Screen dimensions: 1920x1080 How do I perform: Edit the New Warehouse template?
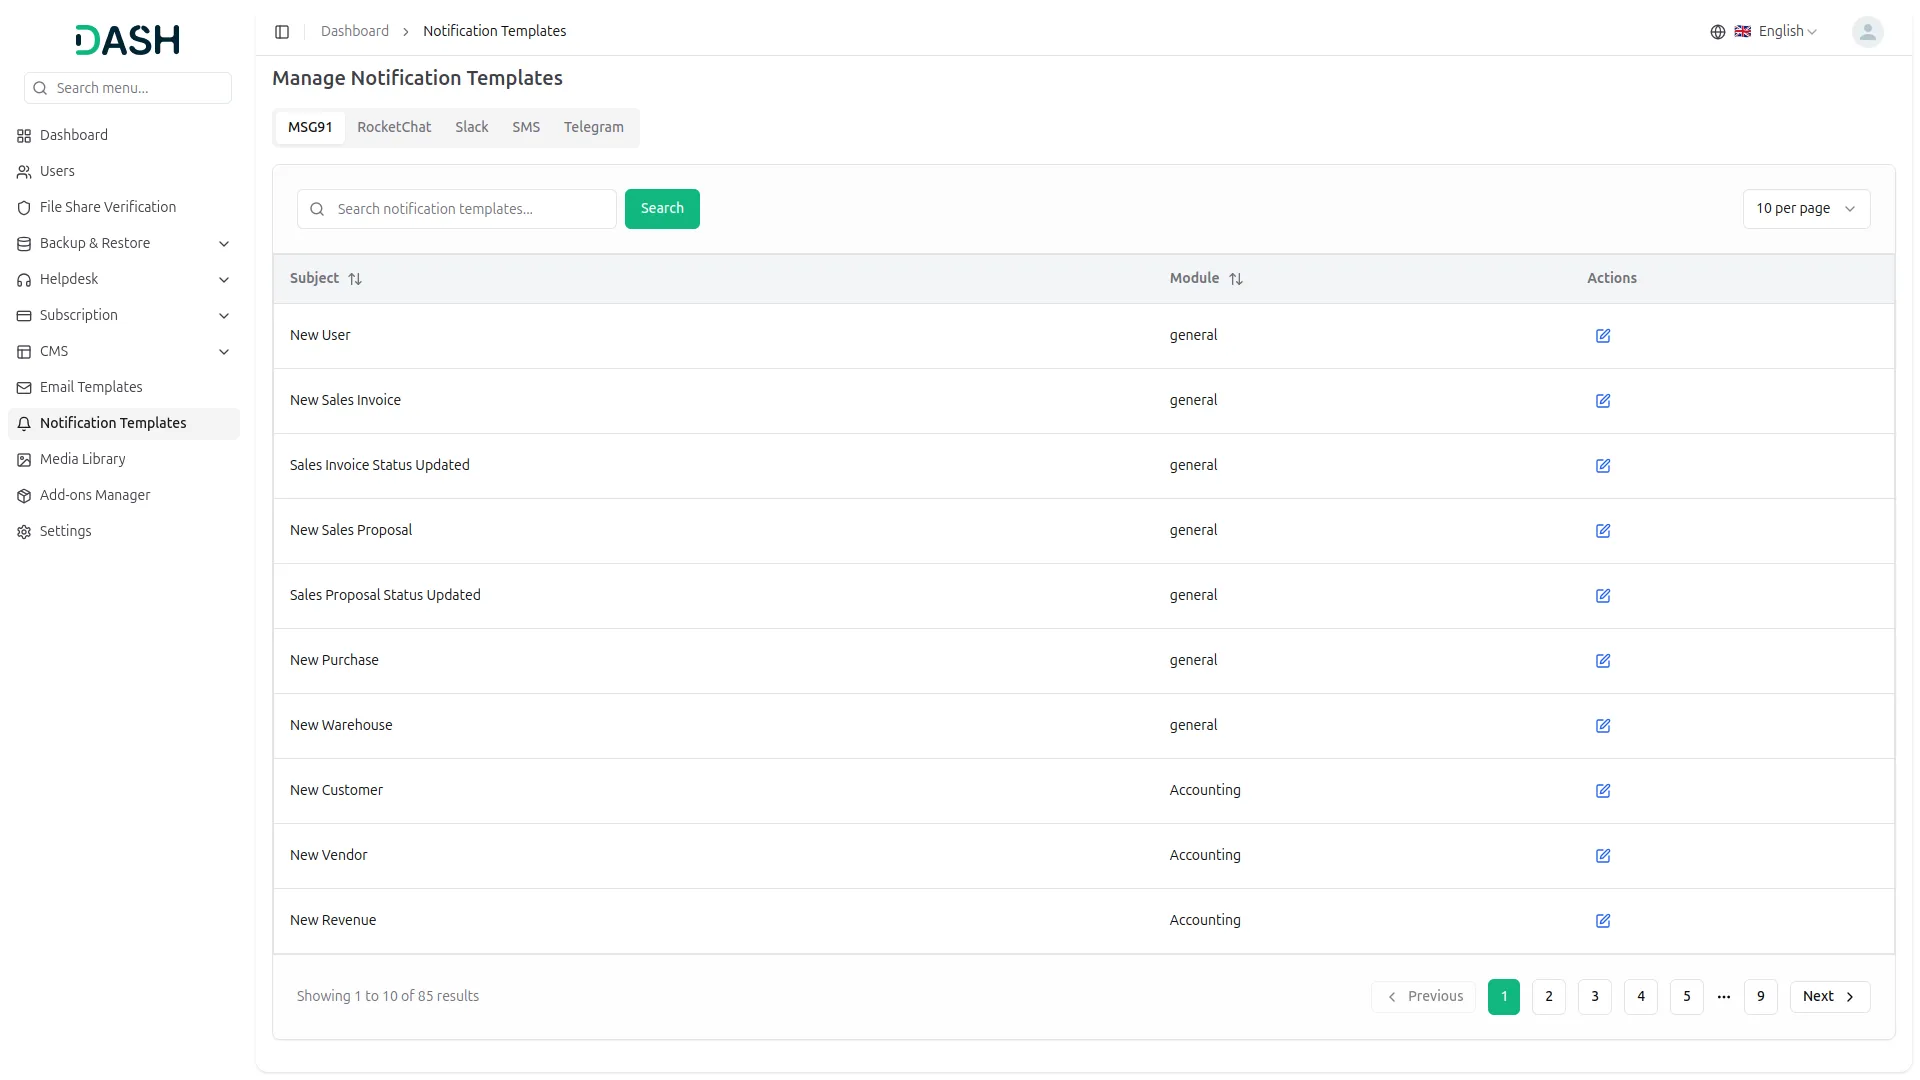tap(1602, 726)
